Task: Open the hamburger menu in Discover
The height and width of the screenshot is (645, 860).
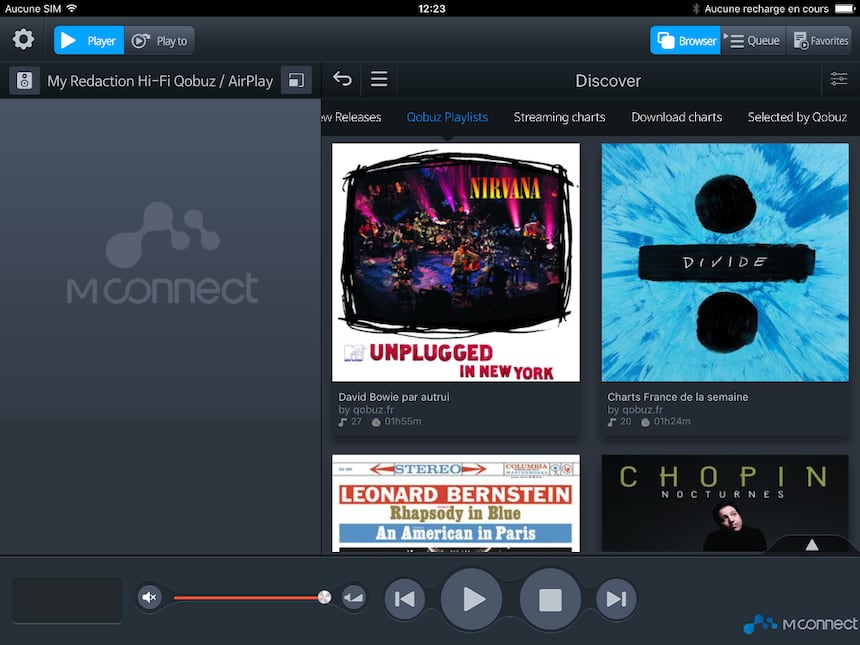Action: (379, 79)
